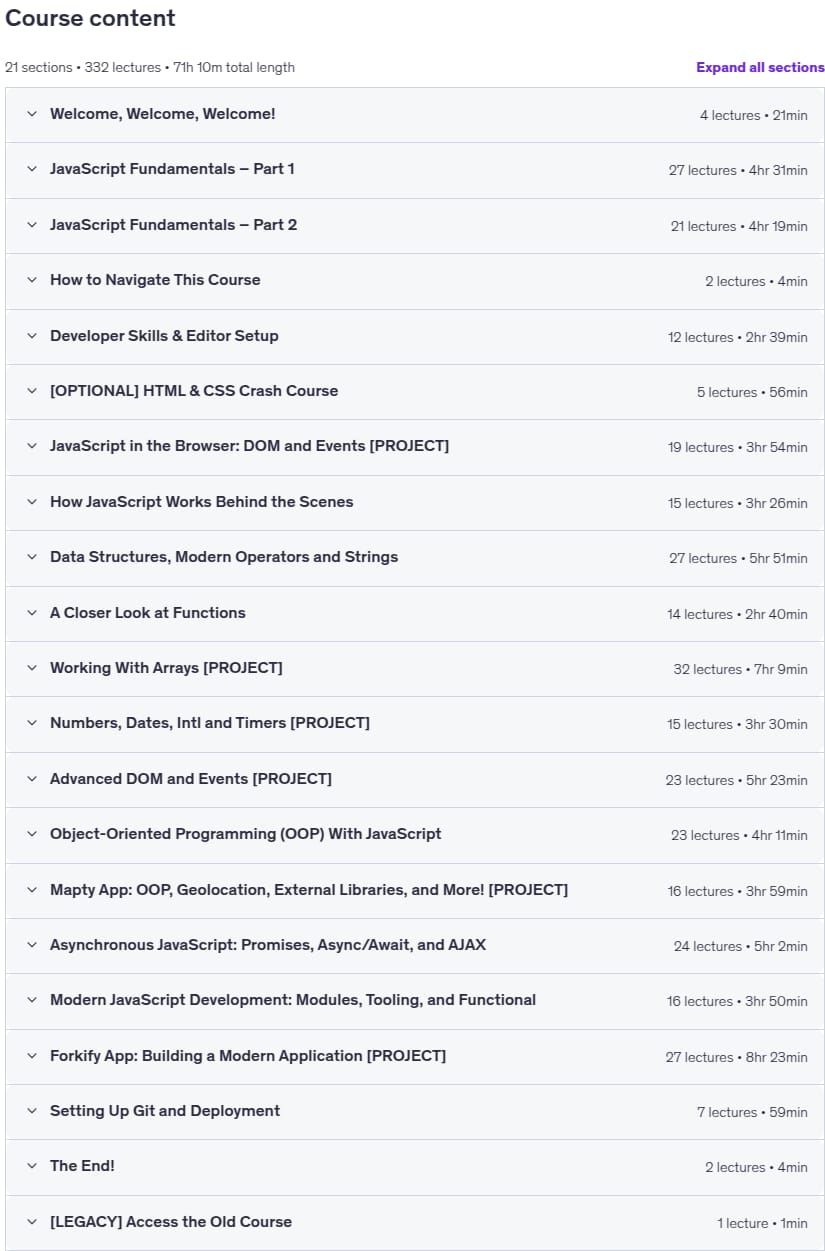Expand chevron for JavaScript in the Browser section
Viewport: 825px width, 1251px height.
tap(32, 447)
